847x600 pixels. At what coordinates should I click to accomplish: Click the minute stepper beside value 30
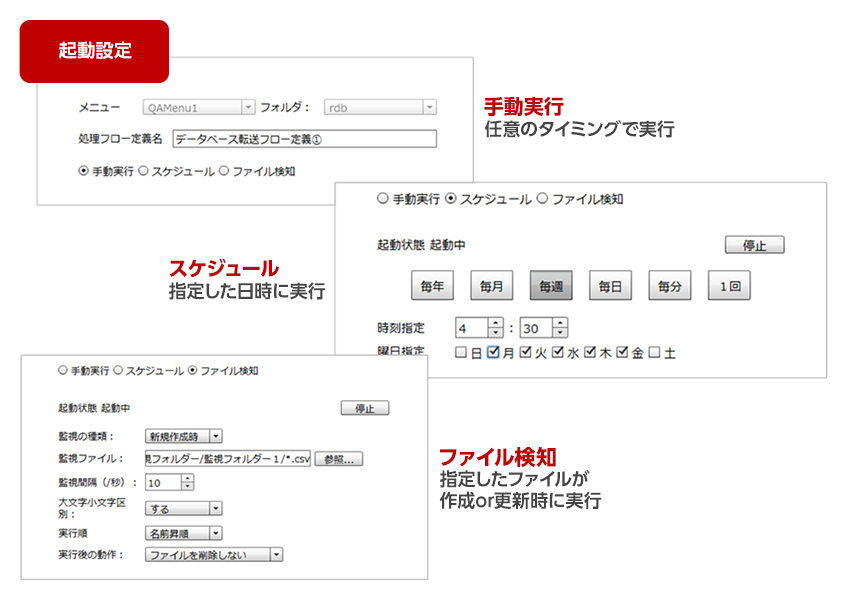pyautogui.click(x=559, y=328)
